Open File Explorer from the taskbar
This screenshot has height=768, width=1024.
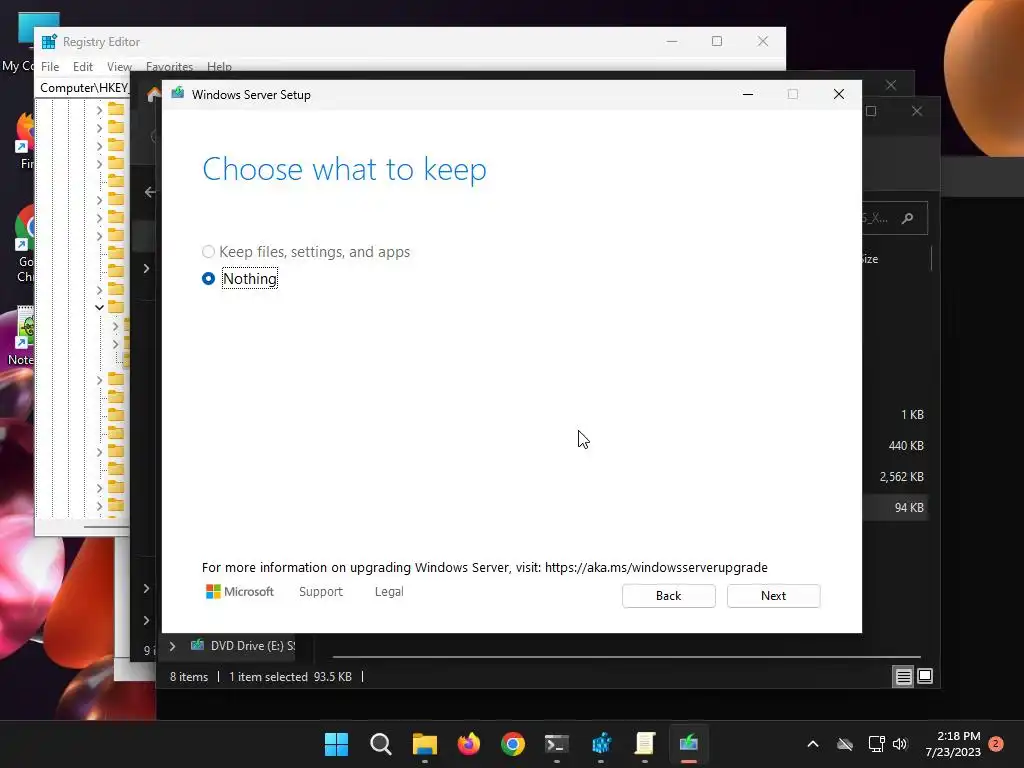tap(424, 744)
